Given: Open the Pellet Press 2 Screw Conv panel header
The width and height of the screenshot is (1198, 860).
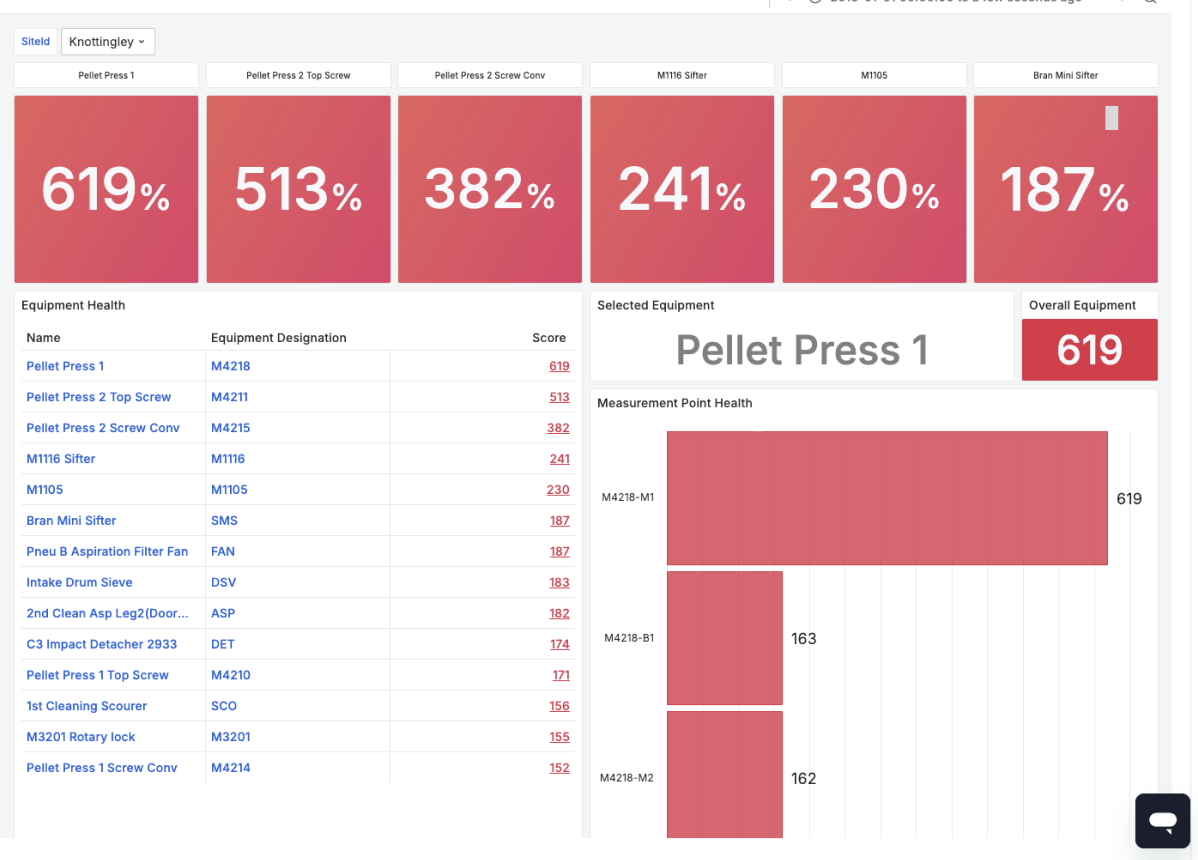Looking at the screenshot, I should click(490, 75).
